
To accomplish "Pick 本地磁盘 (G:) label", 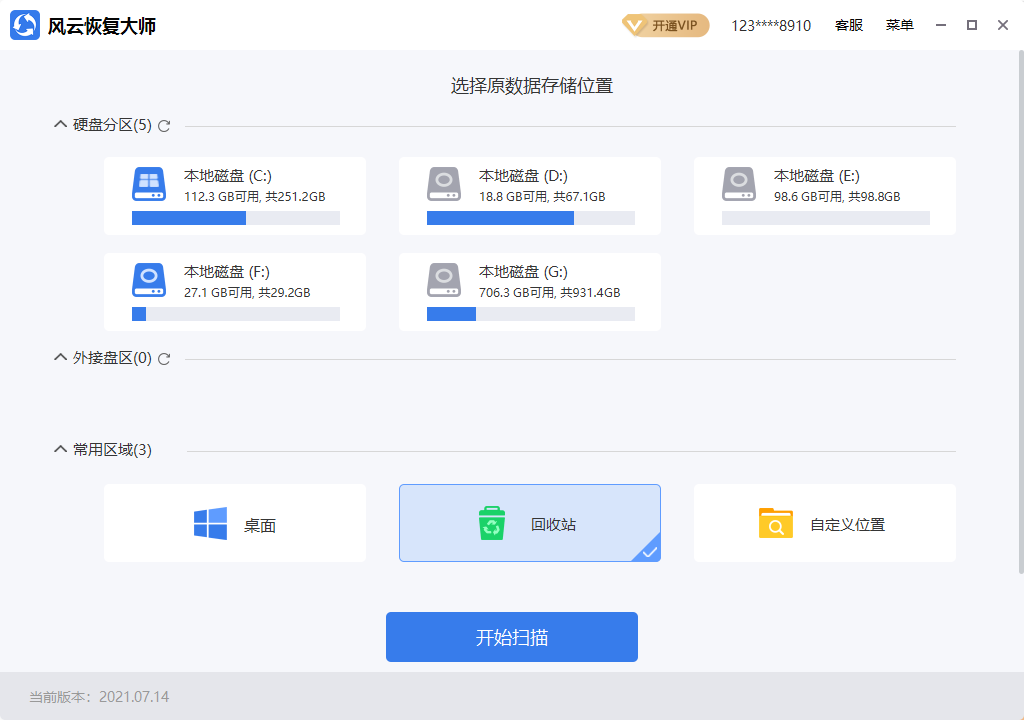I will coord(523,272).
